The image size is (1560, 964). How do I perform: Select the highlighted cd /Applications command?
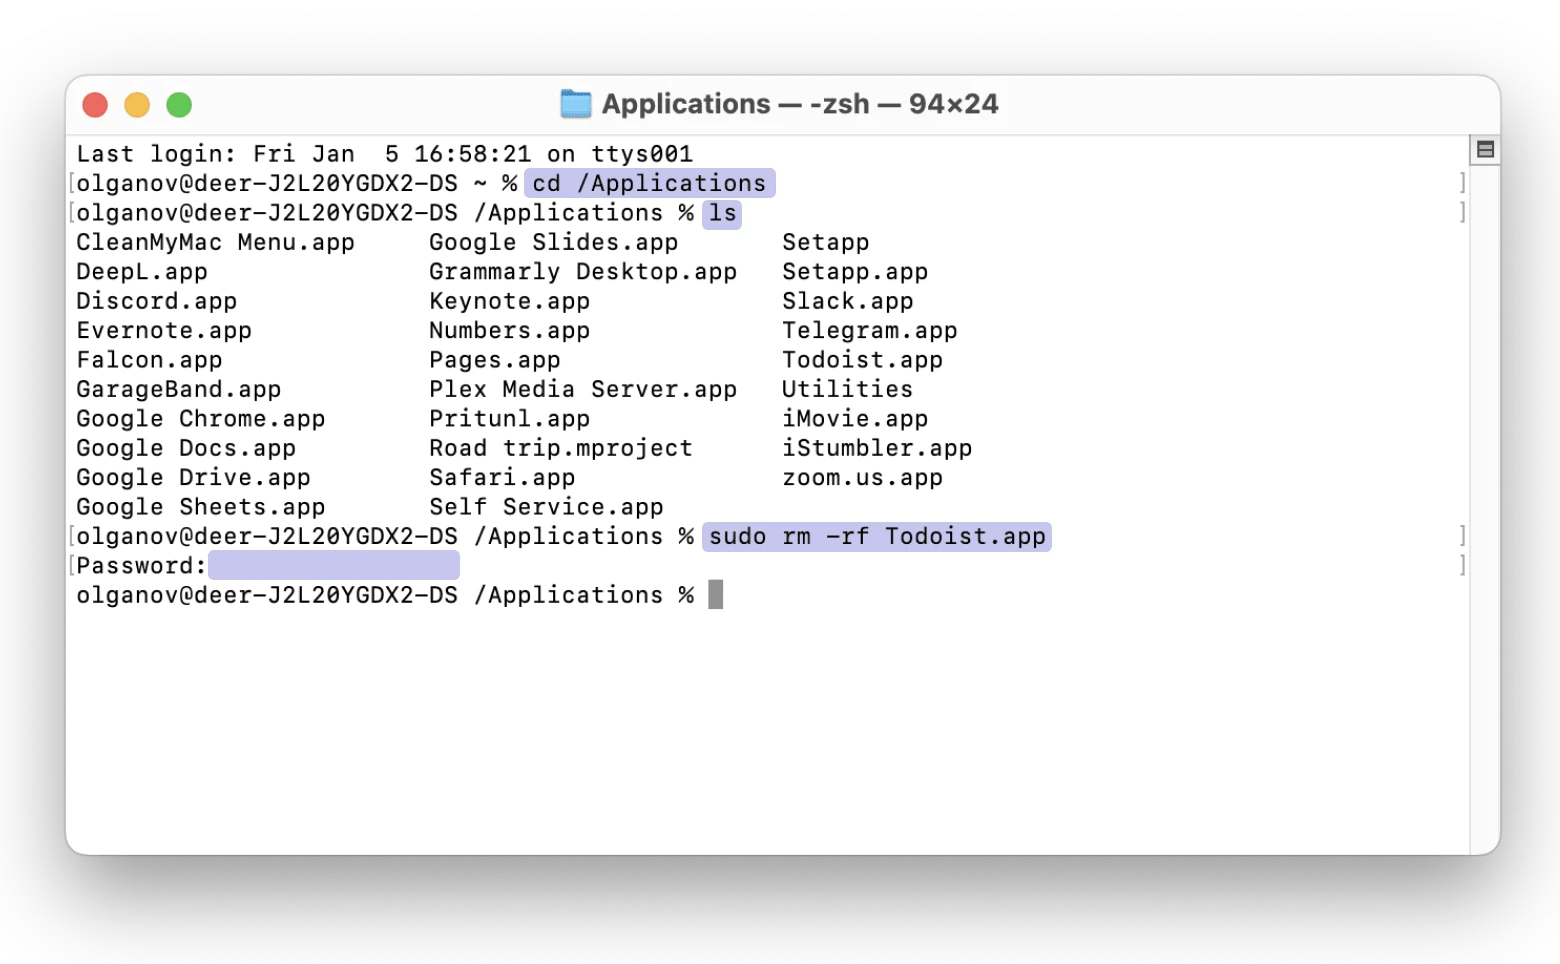(649, 183)
